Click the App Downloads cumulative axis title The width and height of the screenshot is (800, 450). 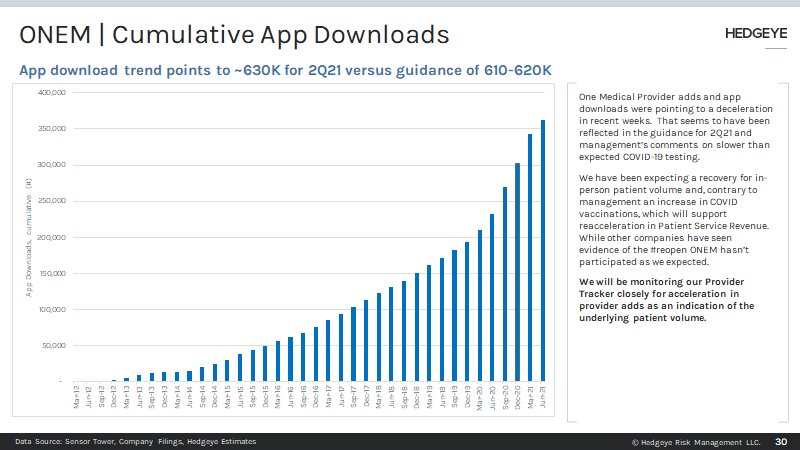tap(29, 237)
